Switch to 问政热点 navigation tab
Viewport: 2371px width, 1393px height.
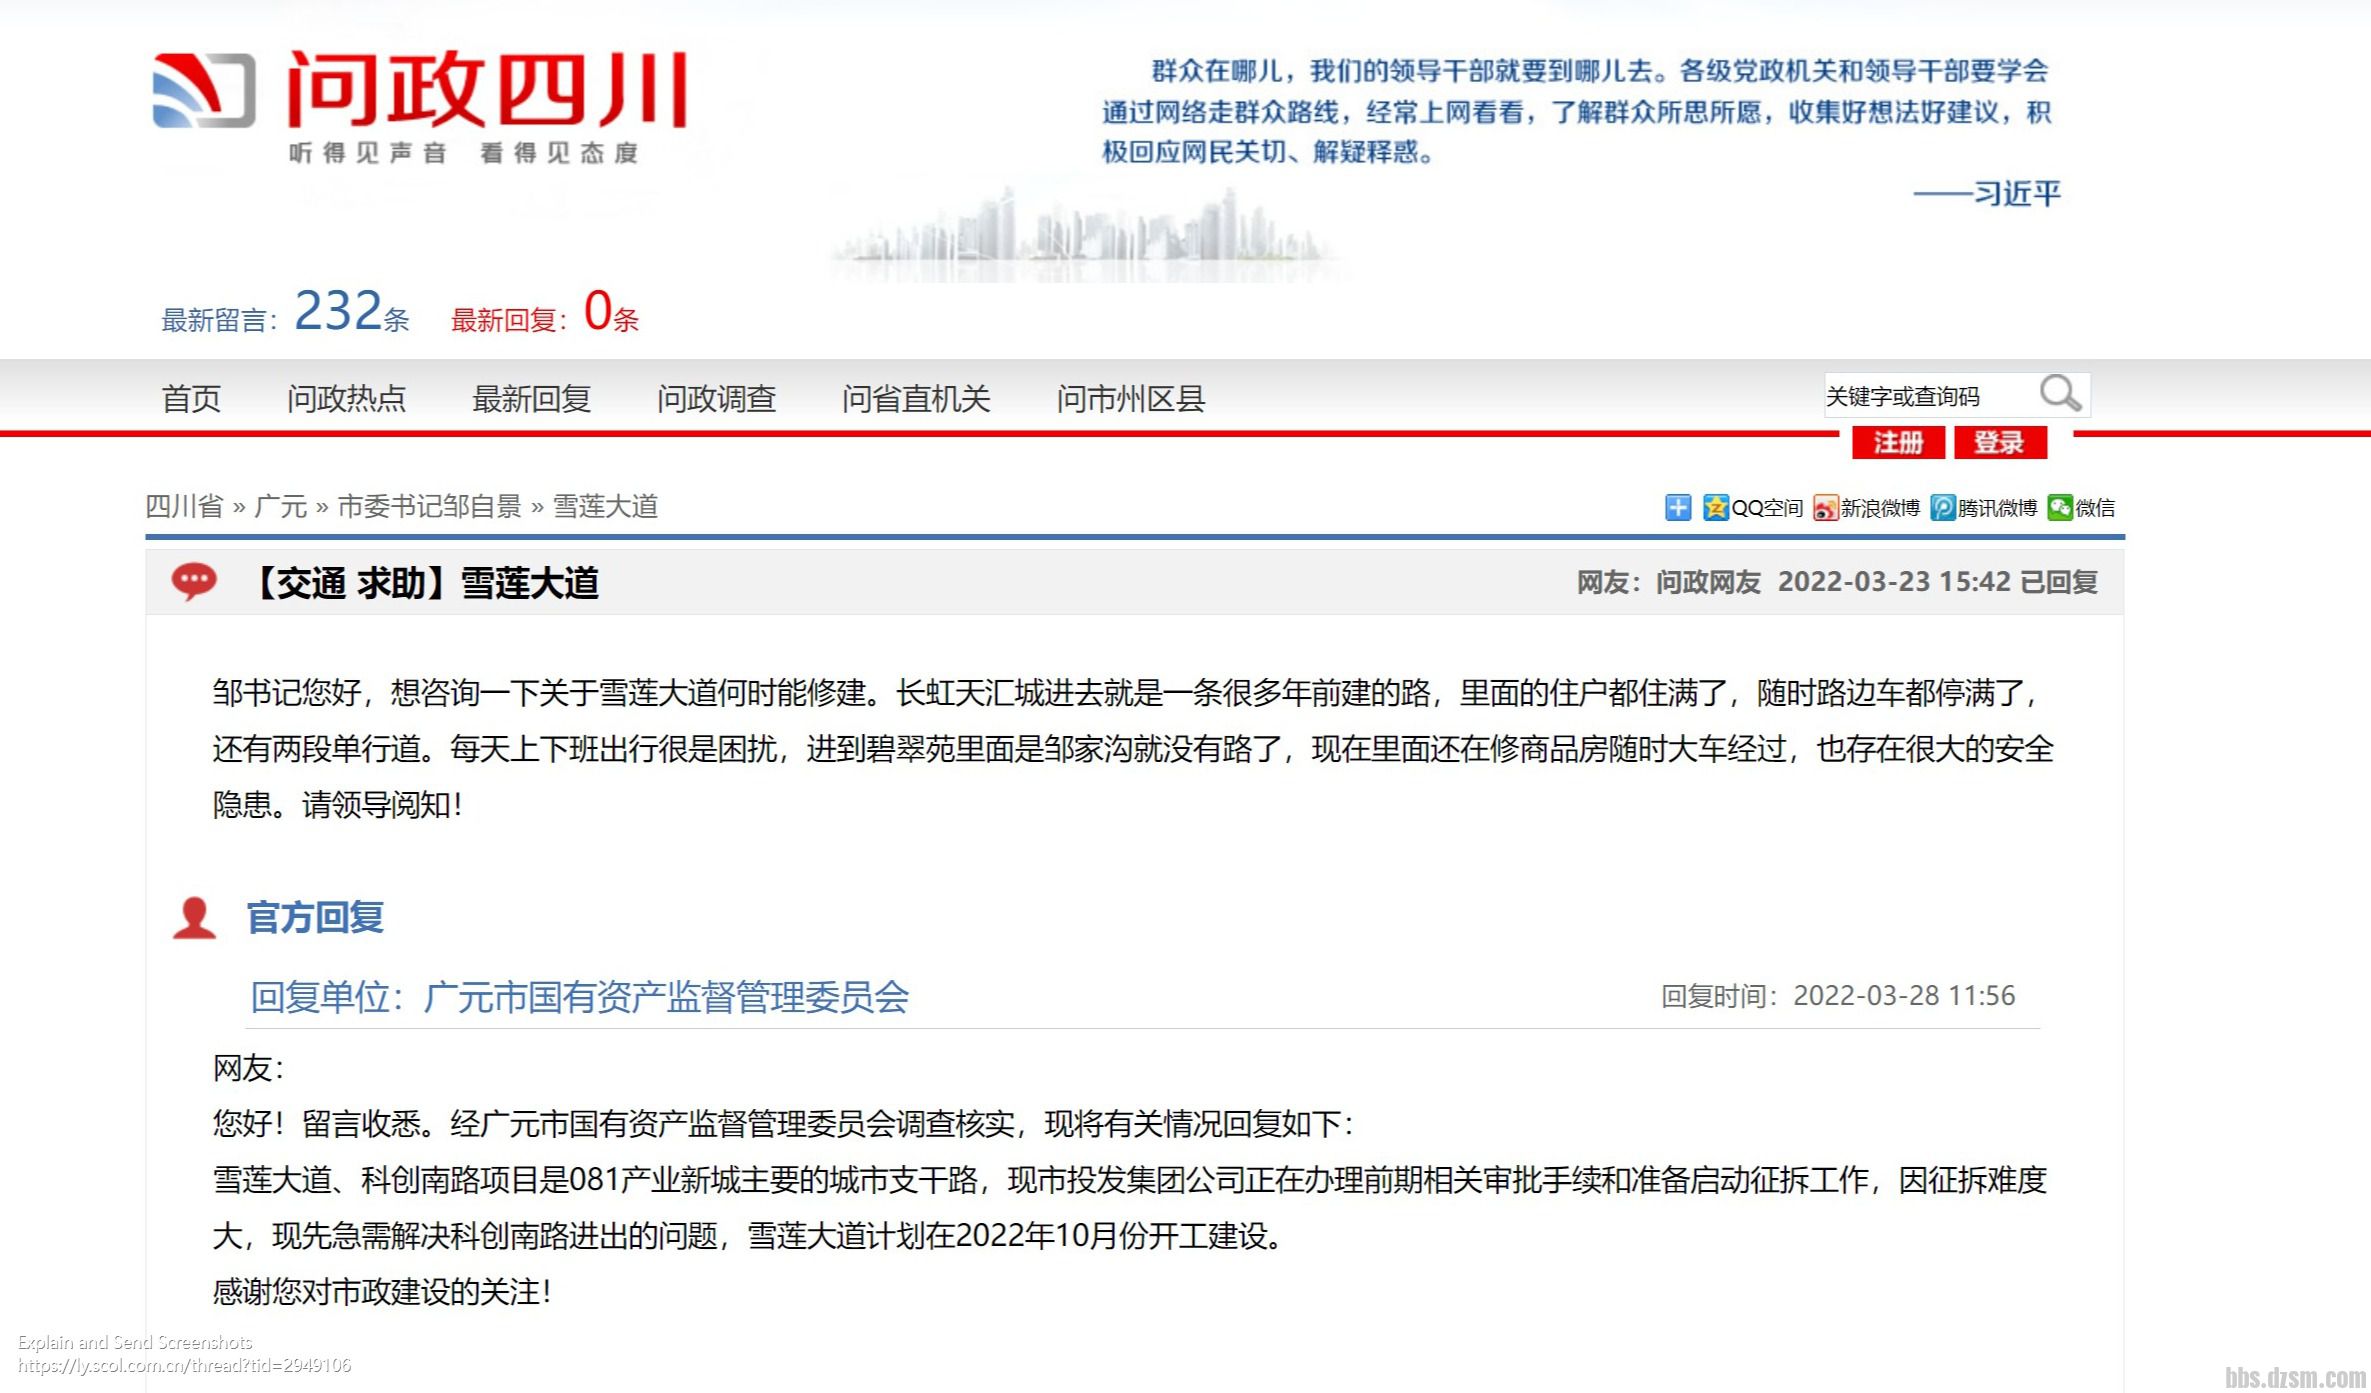(x=344, y=398)
